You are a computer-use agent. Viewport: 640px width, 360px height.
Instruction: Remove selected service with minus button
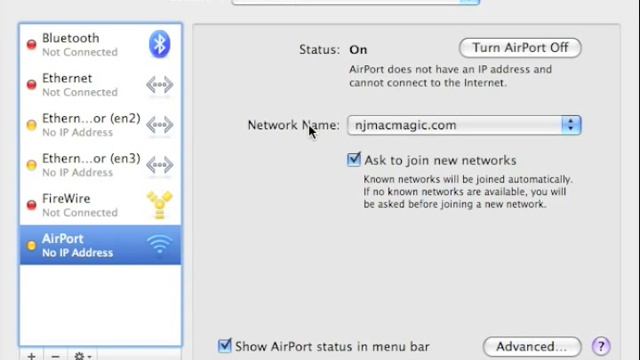56,355
